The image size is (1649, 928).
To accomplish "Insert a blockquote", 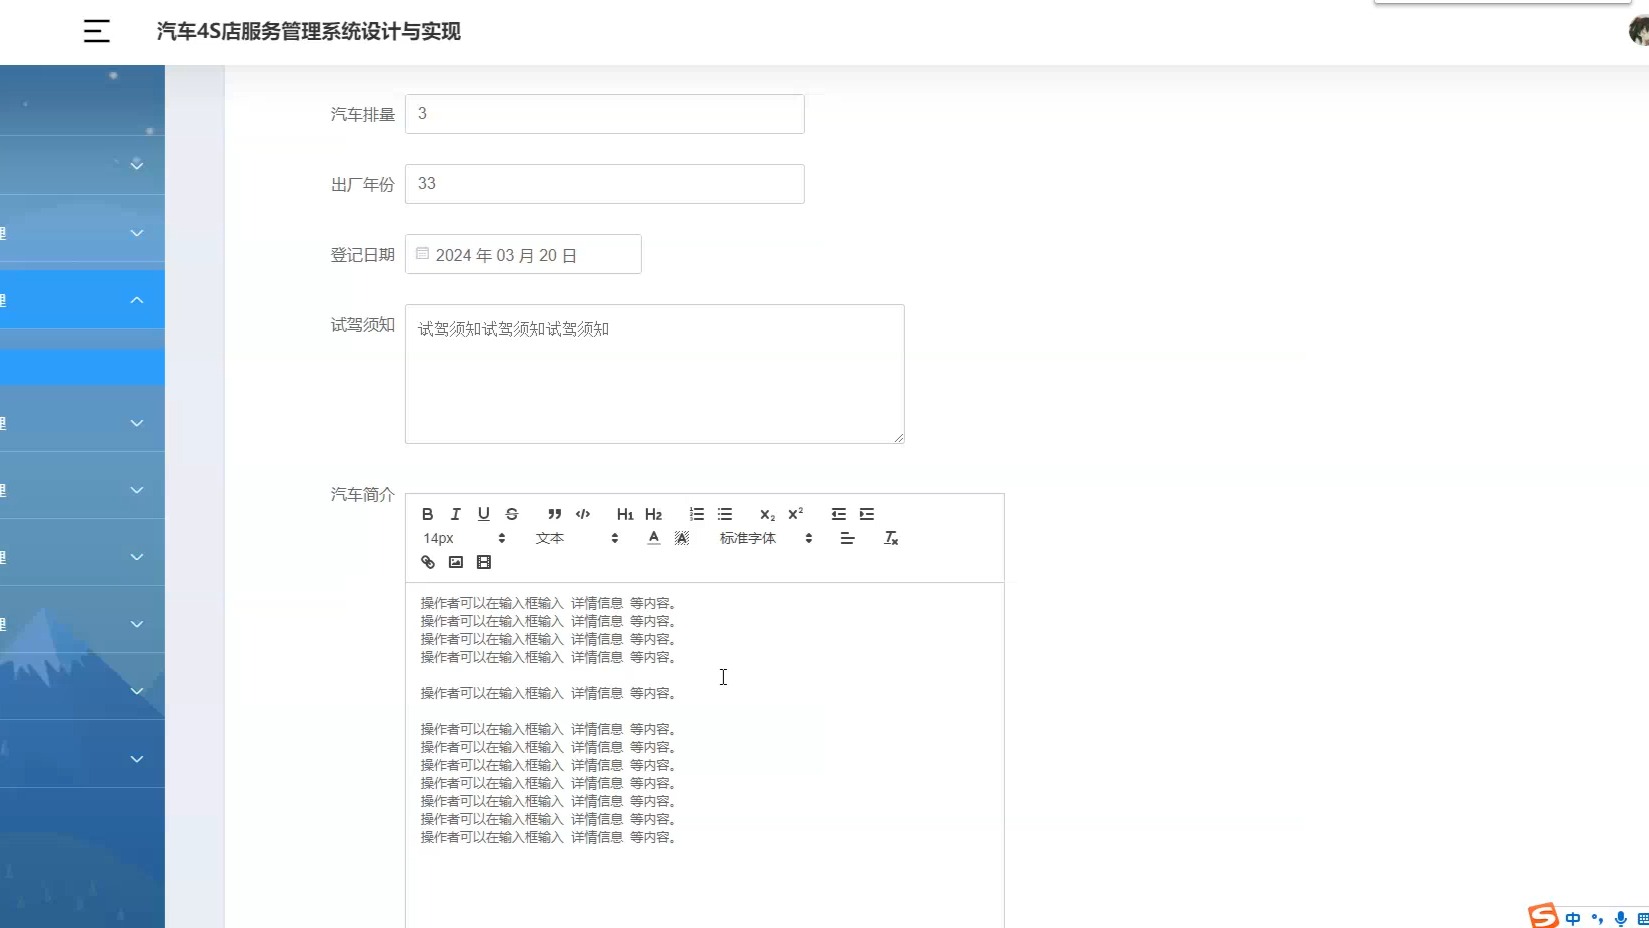I will [x=553, y=514].
